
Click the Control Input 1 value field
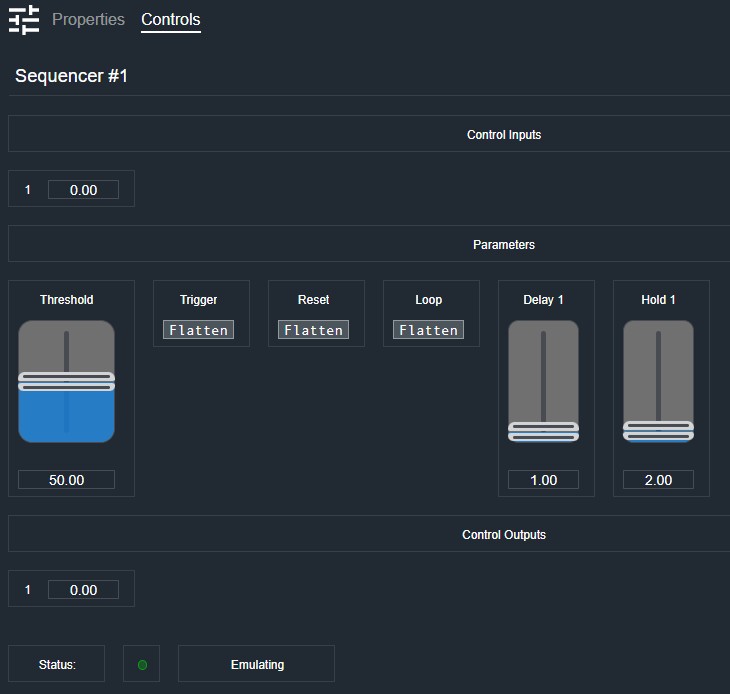83,189
